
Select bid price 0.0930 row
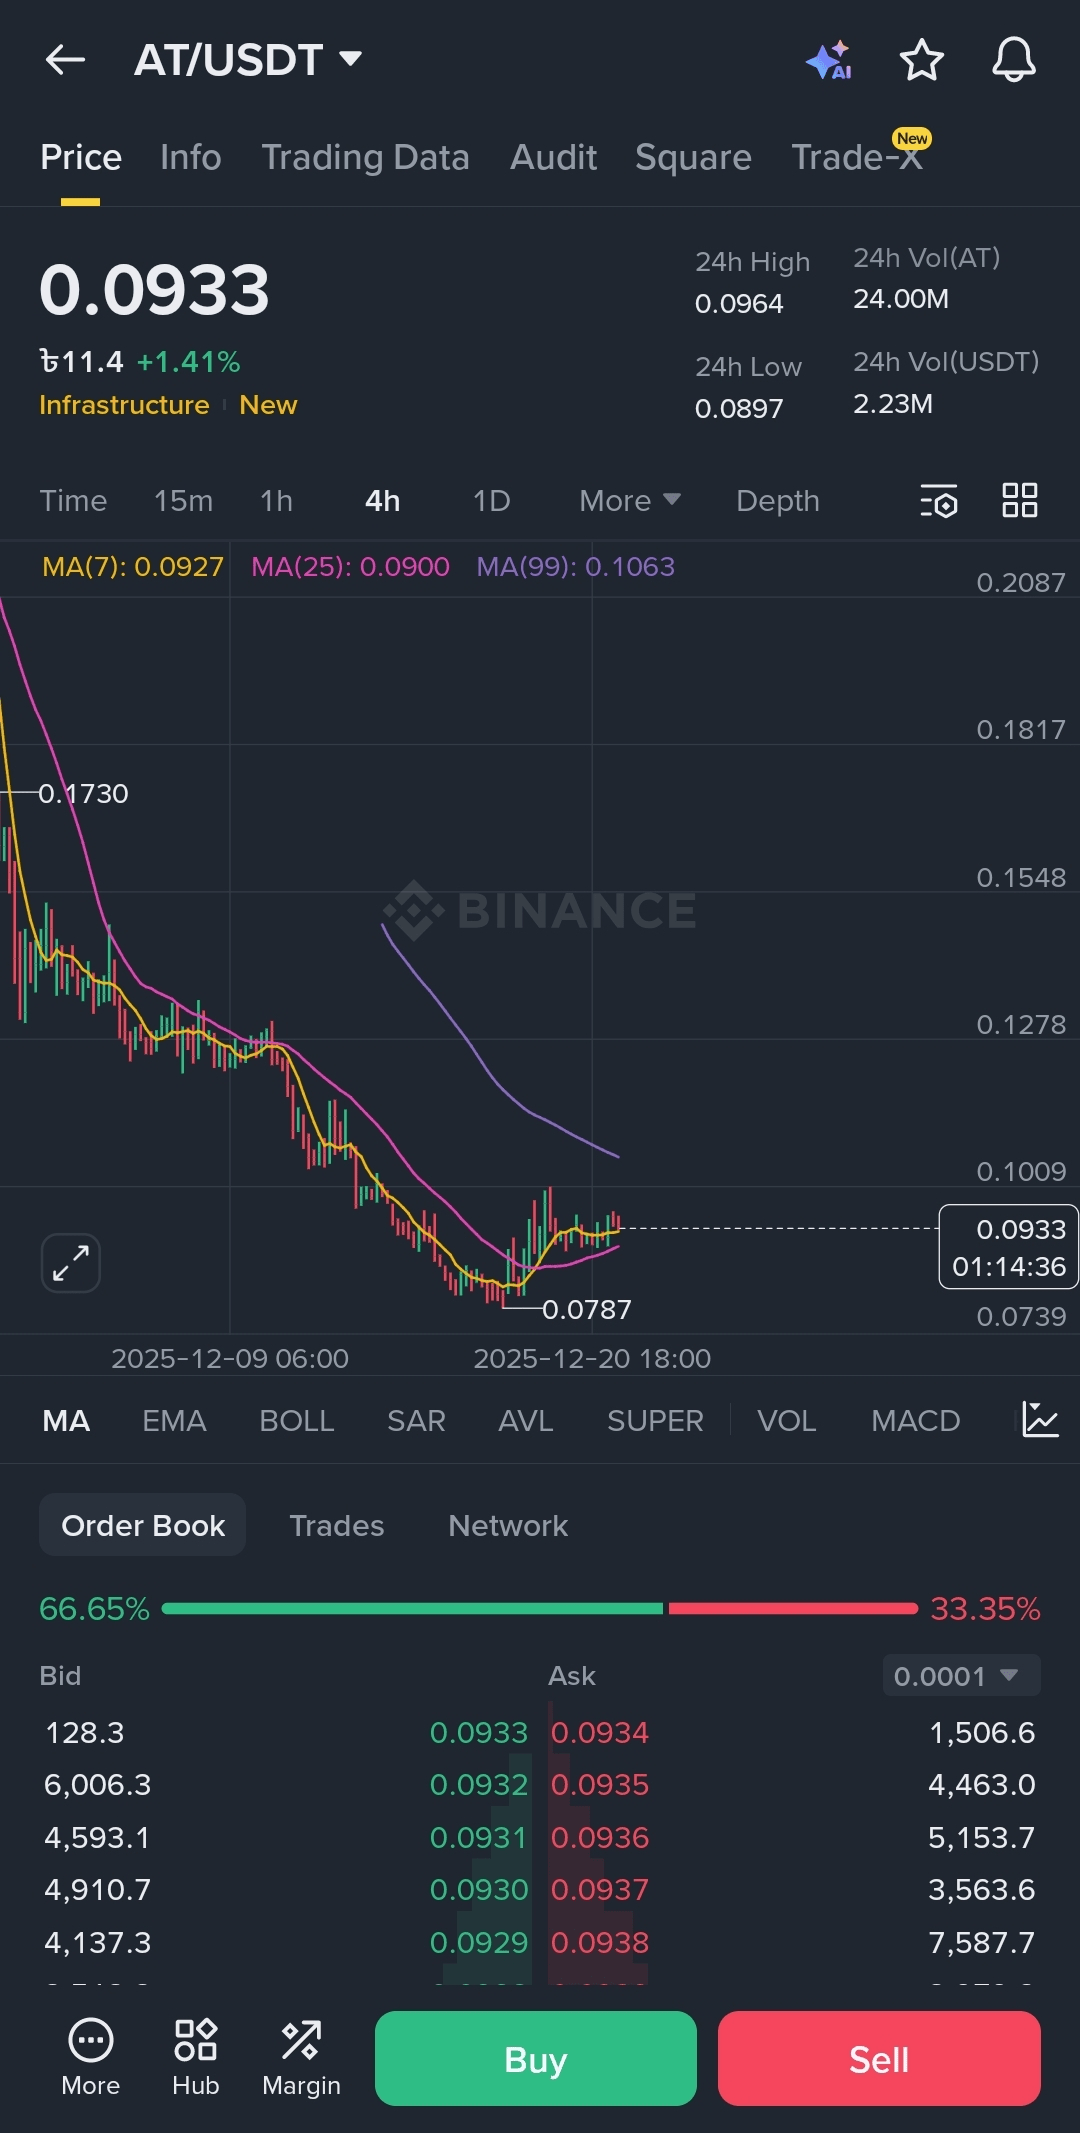pos(478,1889)
